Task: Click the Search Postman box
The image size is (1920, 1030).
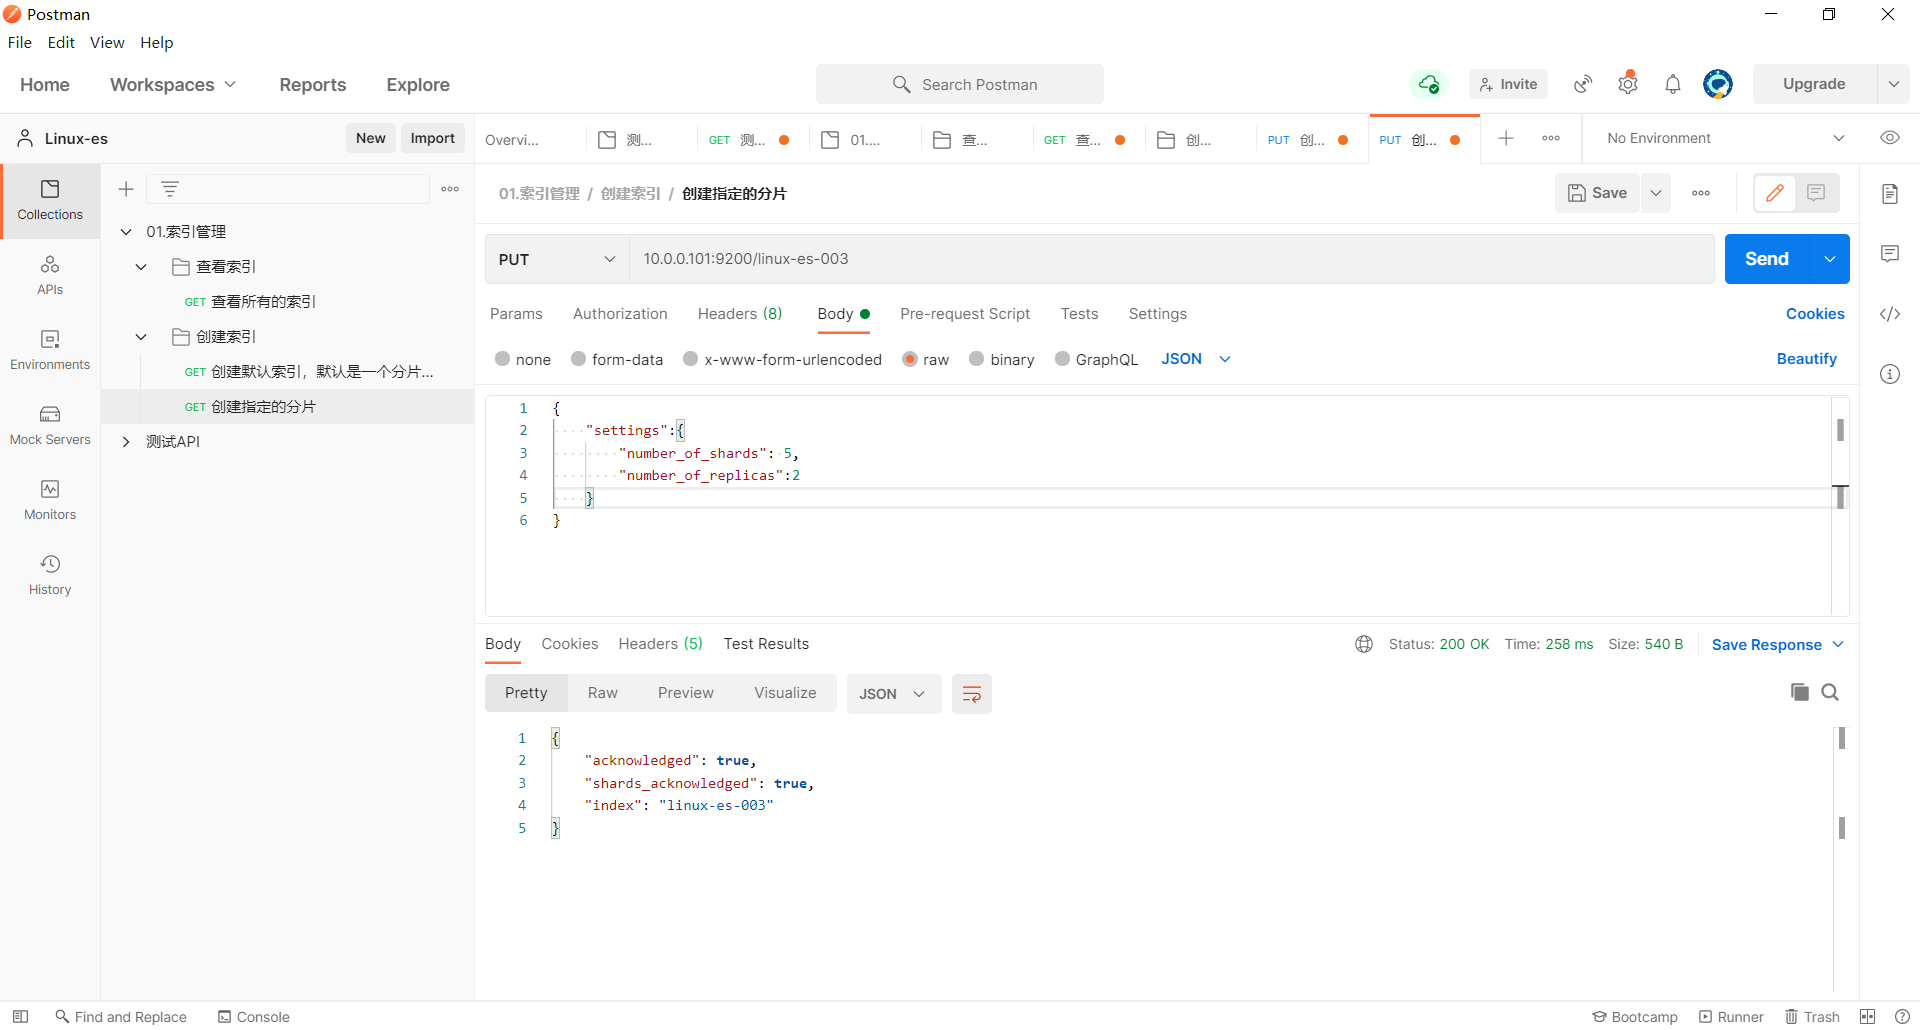Action: click(x=960, y=84)
